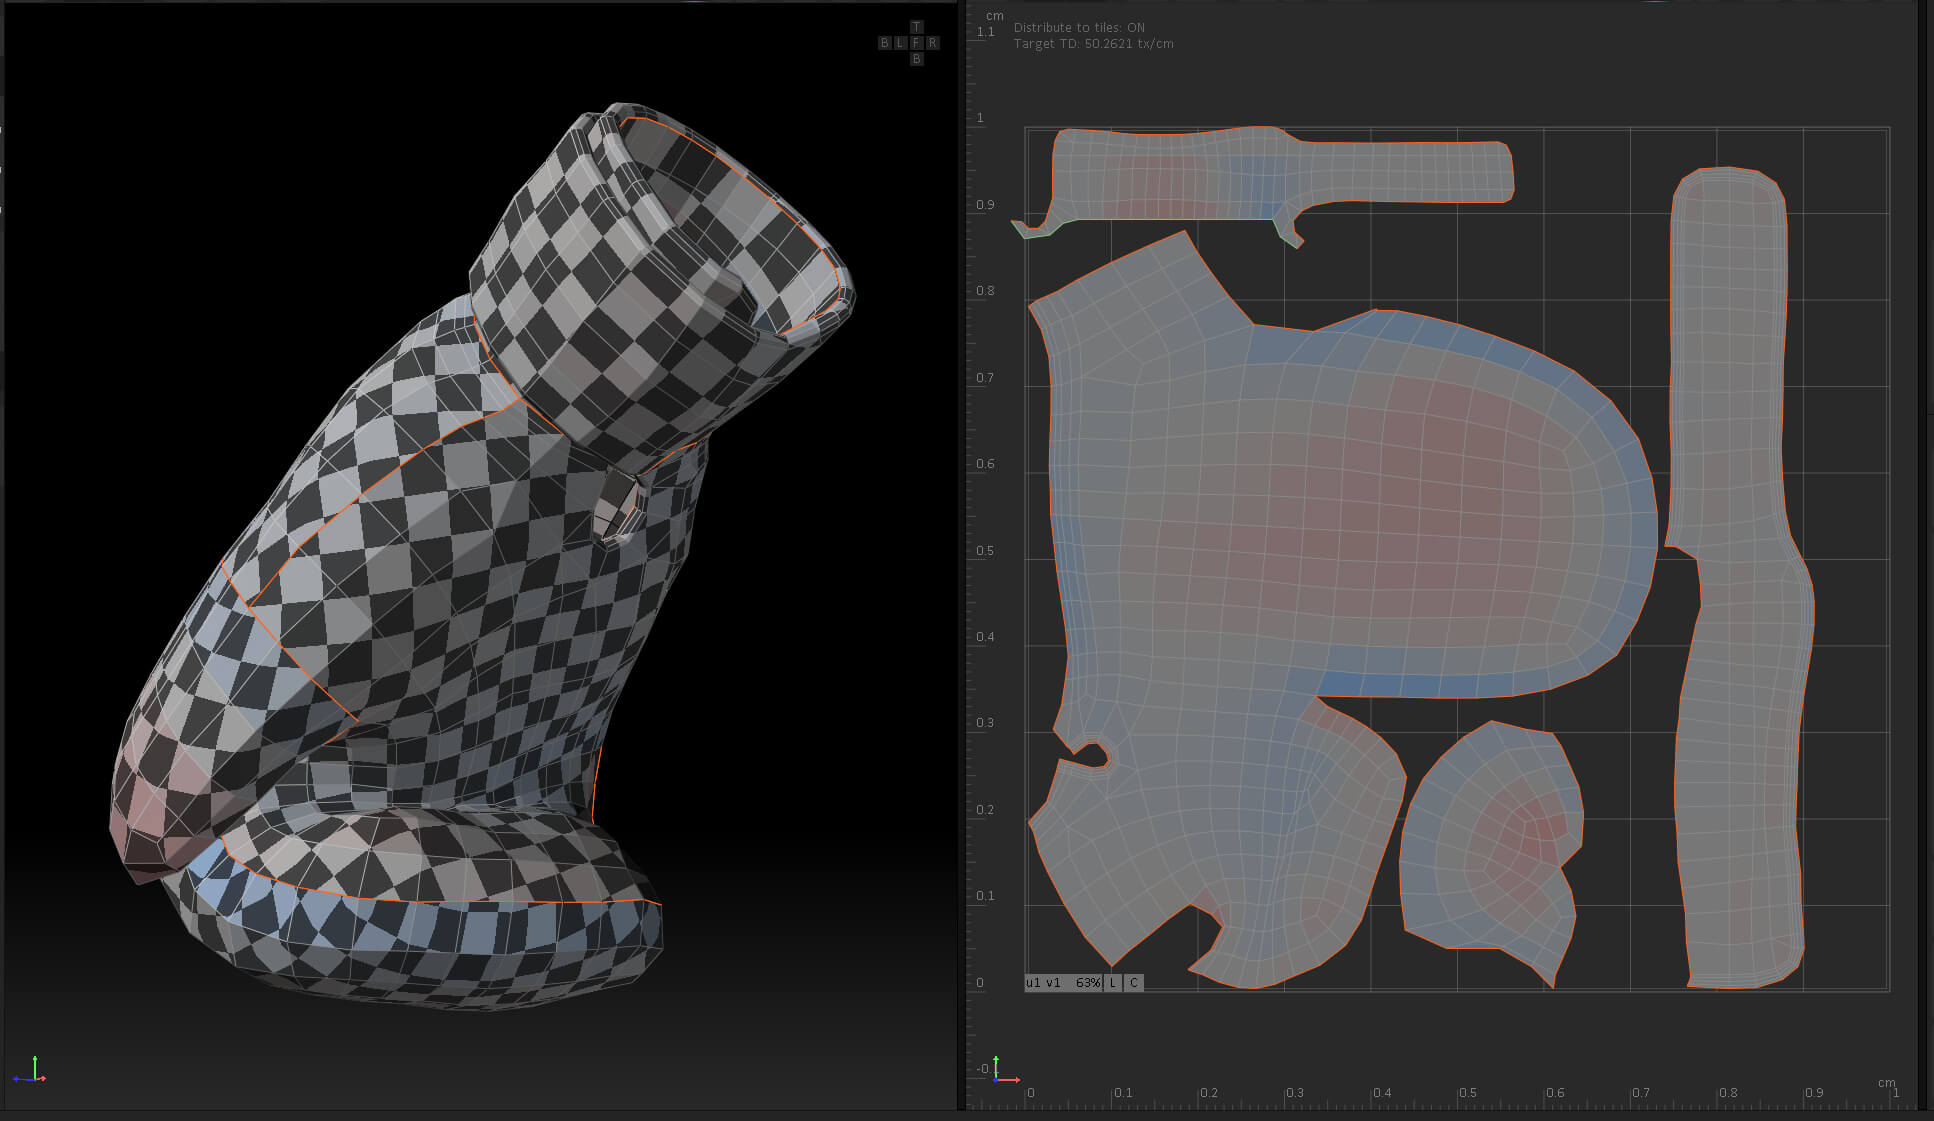Click the C button beside the tile label
The height and width of the screenshot is (1121, 1934).
(1133, 983)
